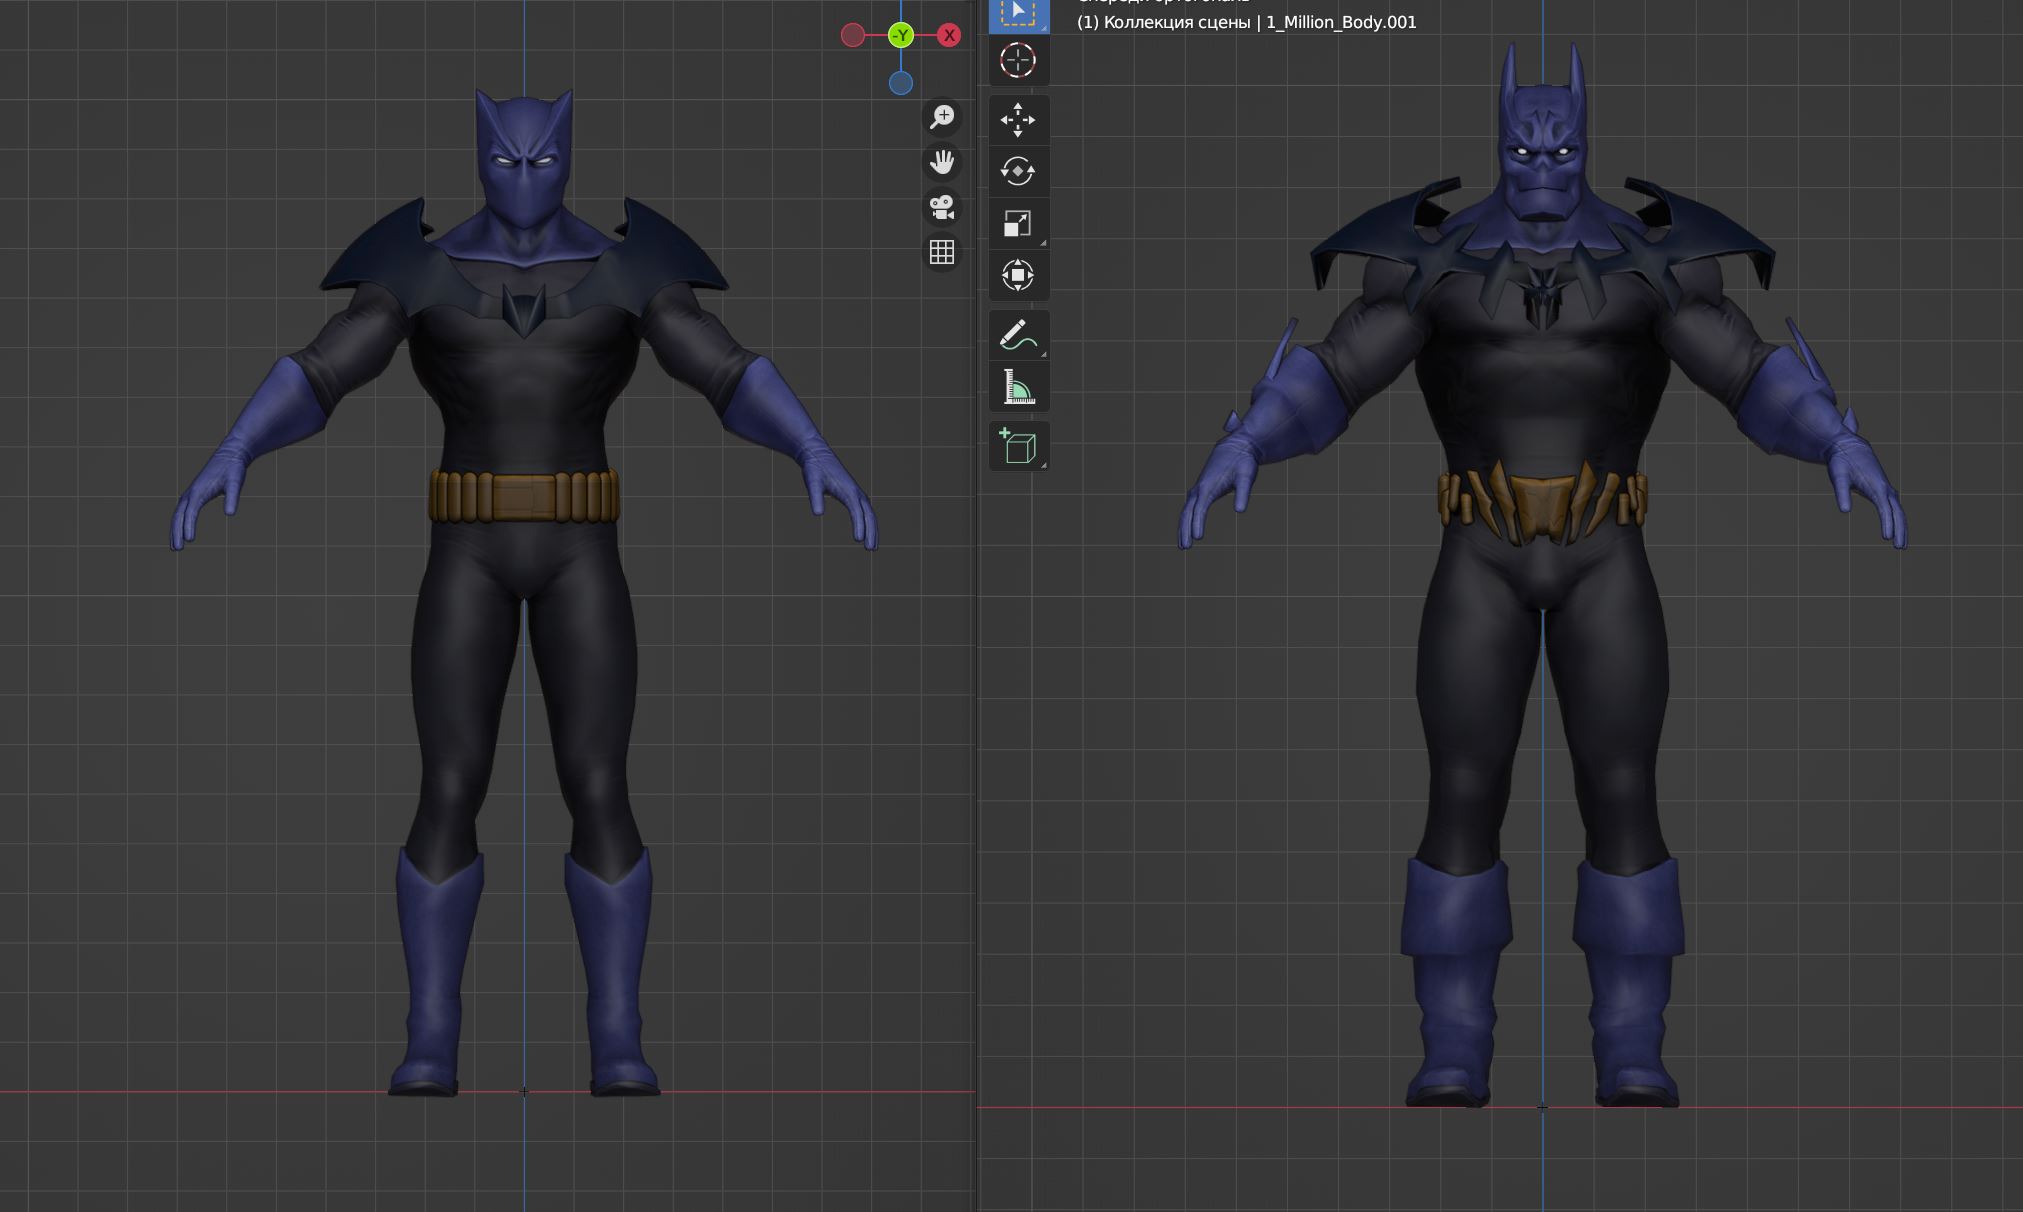Click the right Batman model's head
The width and height of the screenshot is (2023, 1212).
pyautogui.click(x=1543, y=150)
